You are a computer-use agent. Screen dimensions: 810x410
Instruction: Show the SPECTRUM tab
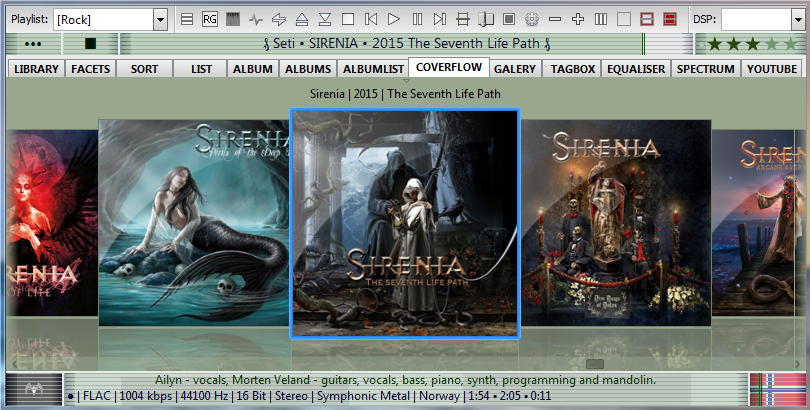coord(706,69)
